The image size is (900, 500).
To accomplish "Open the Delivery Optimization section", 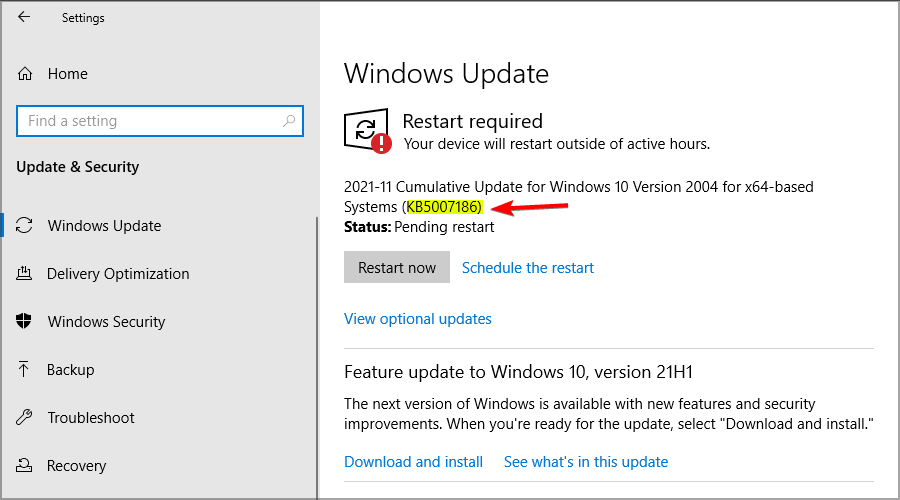I will [x=118, y=274].
